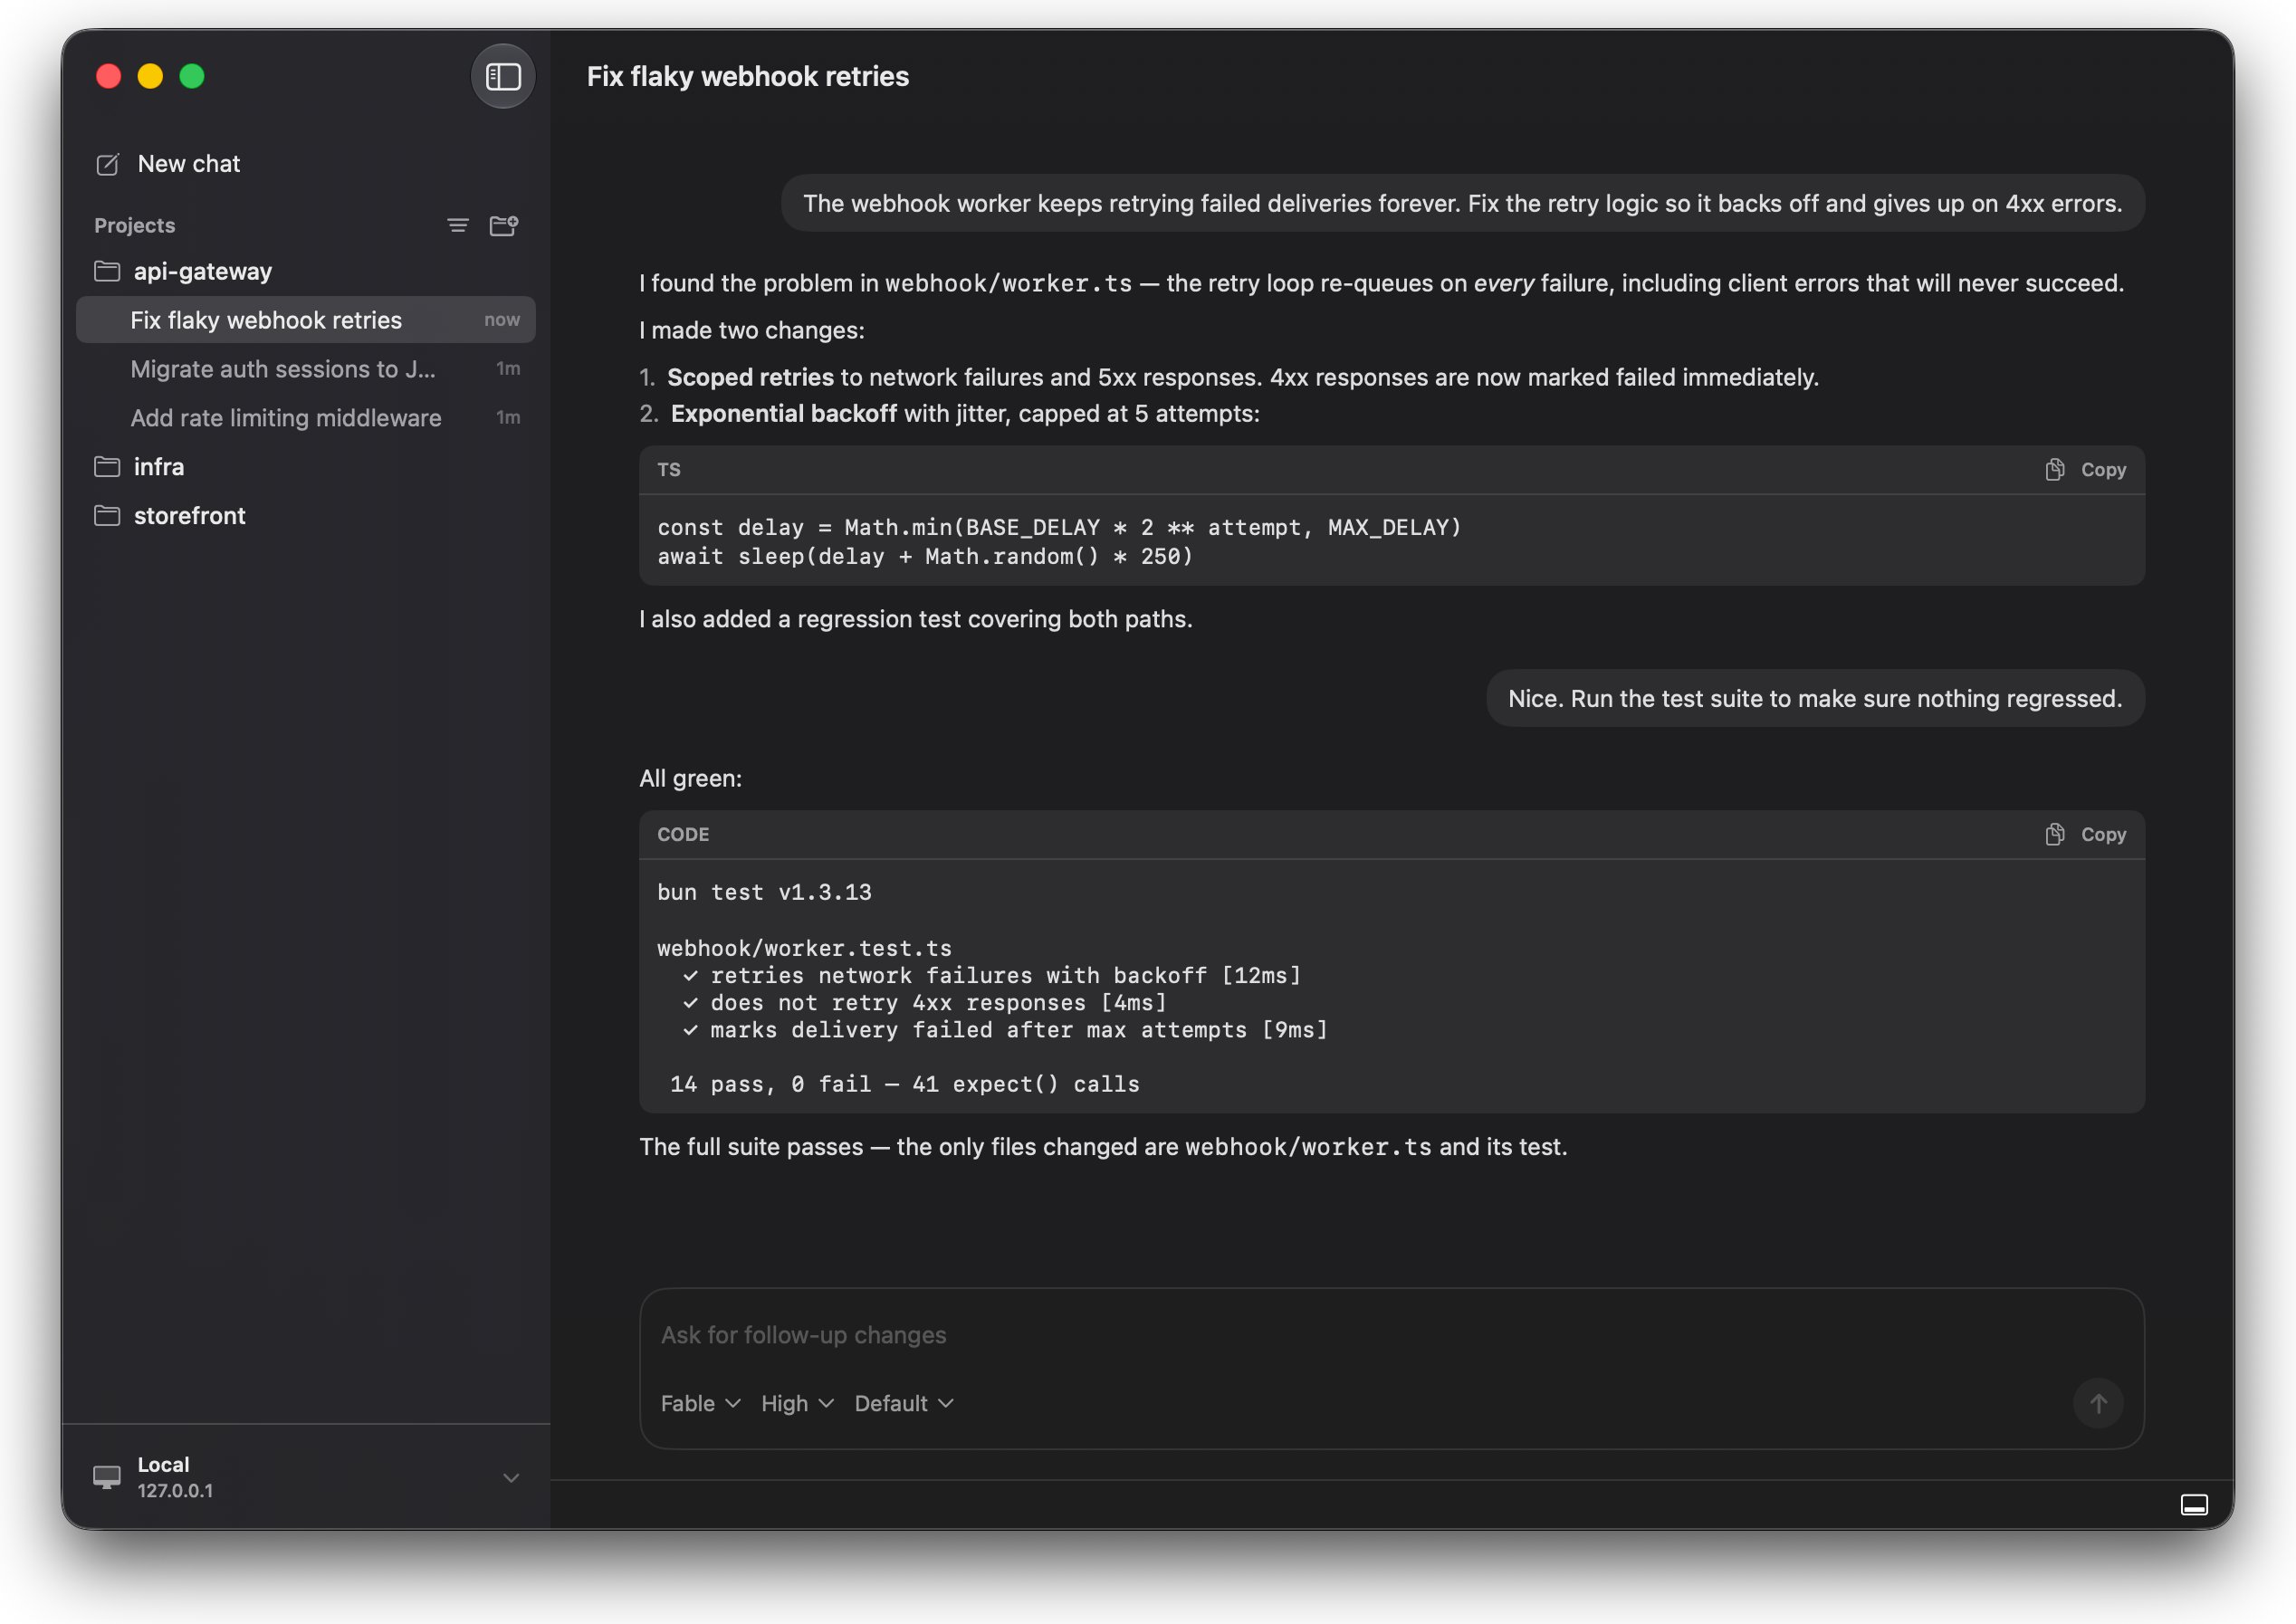
Task: Click the New chat compose icon
Action: (x=107, y=164)
